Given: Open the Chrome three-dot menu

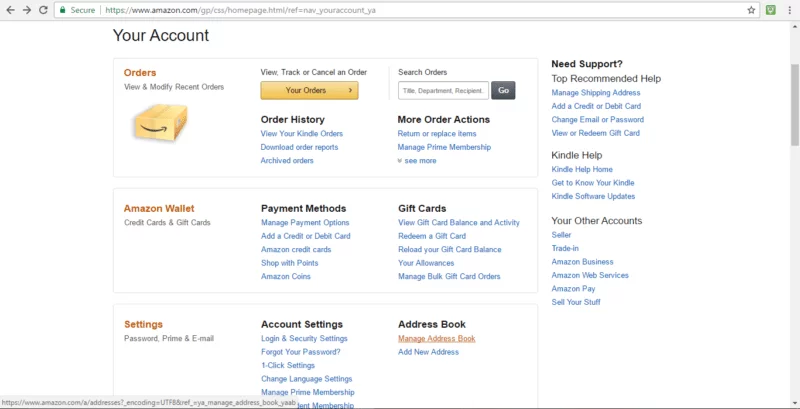Looking at the screenshot, I should coord(789,10).
